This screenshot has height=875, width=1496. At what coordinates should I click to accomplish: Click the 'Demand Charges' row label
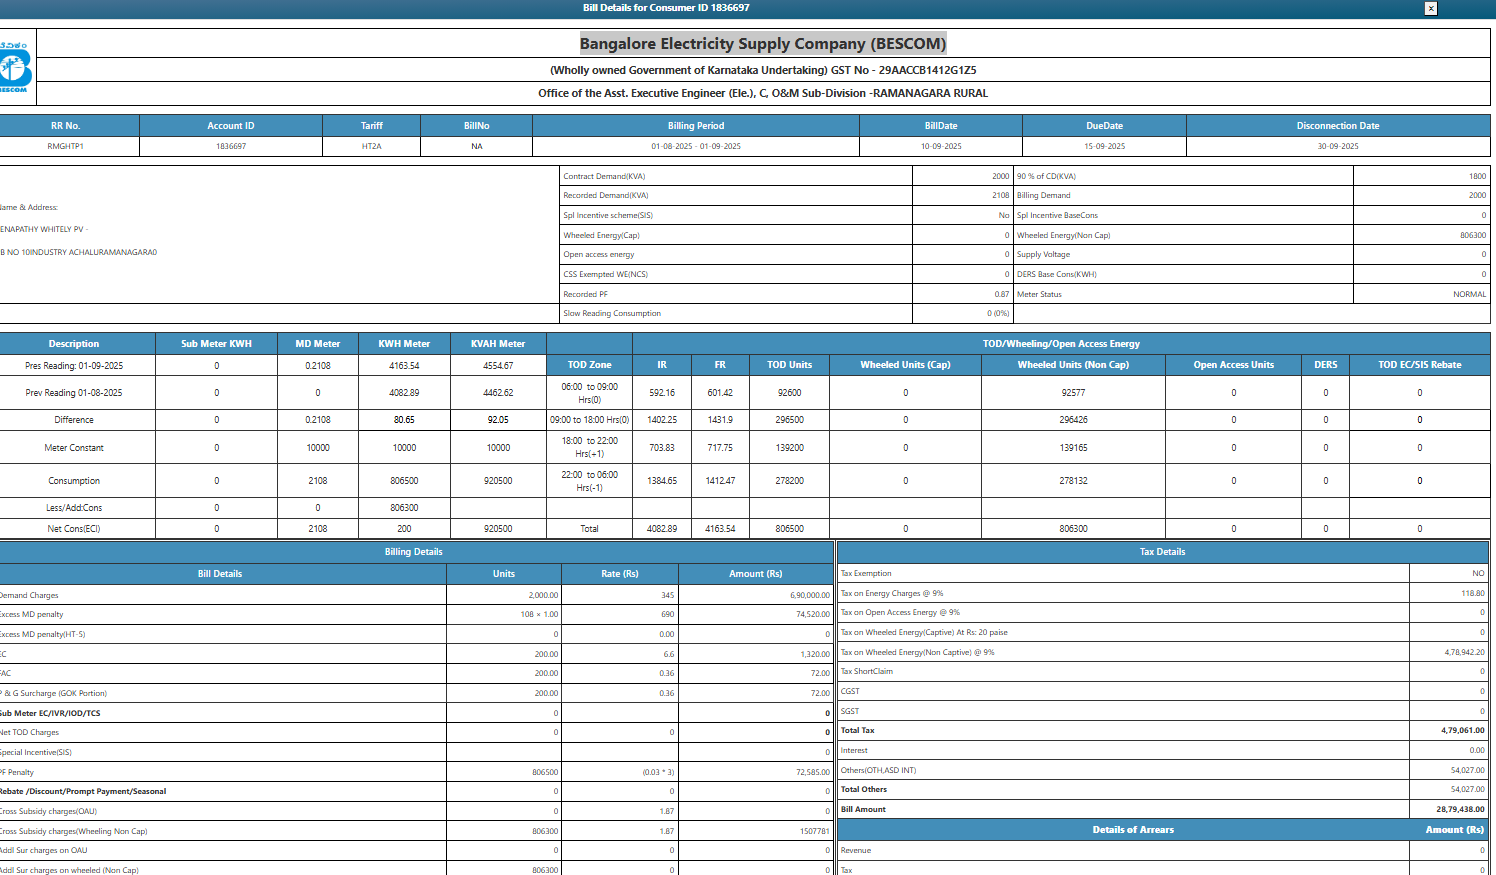pyautogui.click(x=29, y=596)
